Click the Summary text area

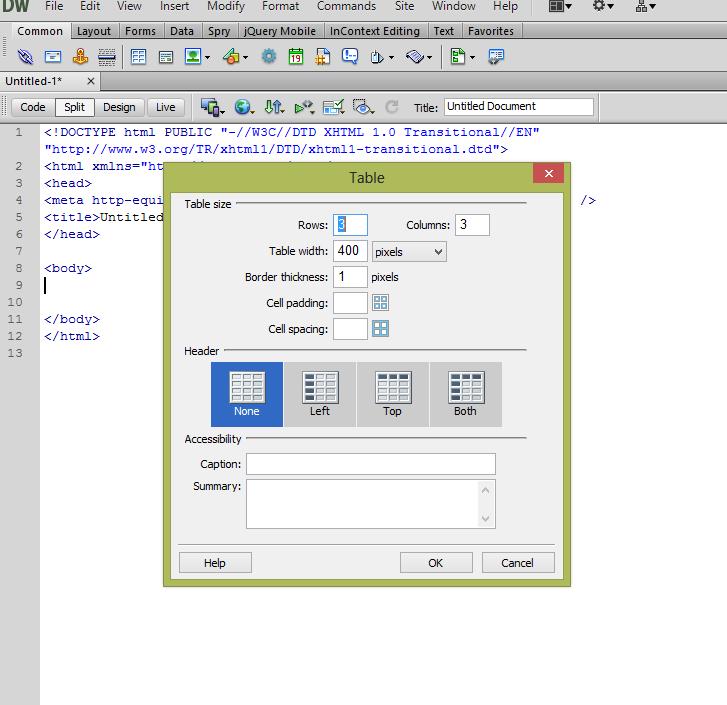pyautogui.click(x=370, y=504)
